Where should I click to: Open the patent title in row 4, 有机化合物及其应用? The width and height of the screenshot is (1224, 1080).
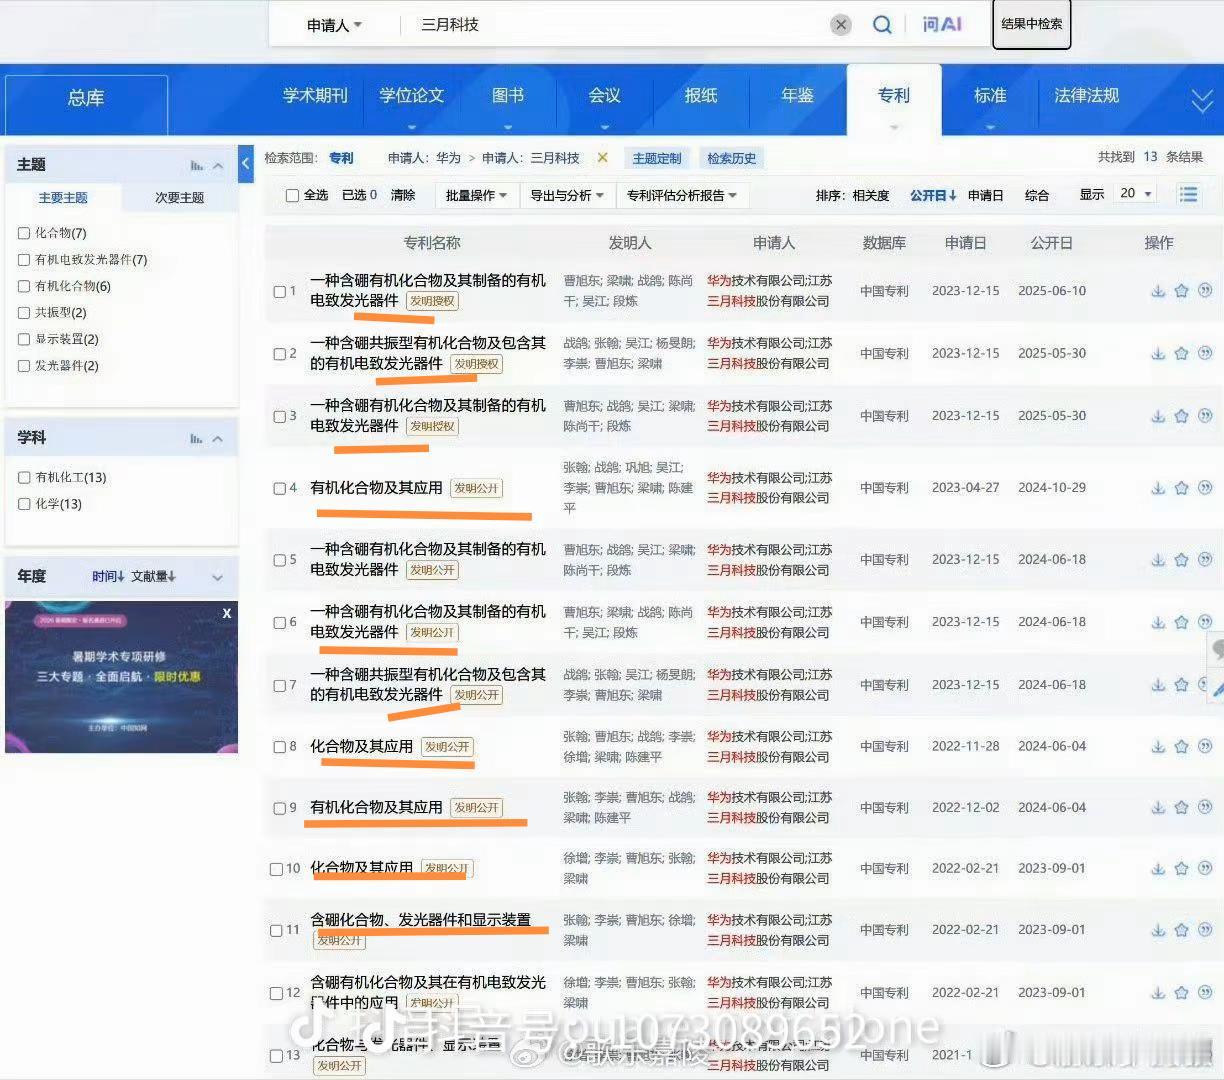pyautogui.click(x=376, y=488)
